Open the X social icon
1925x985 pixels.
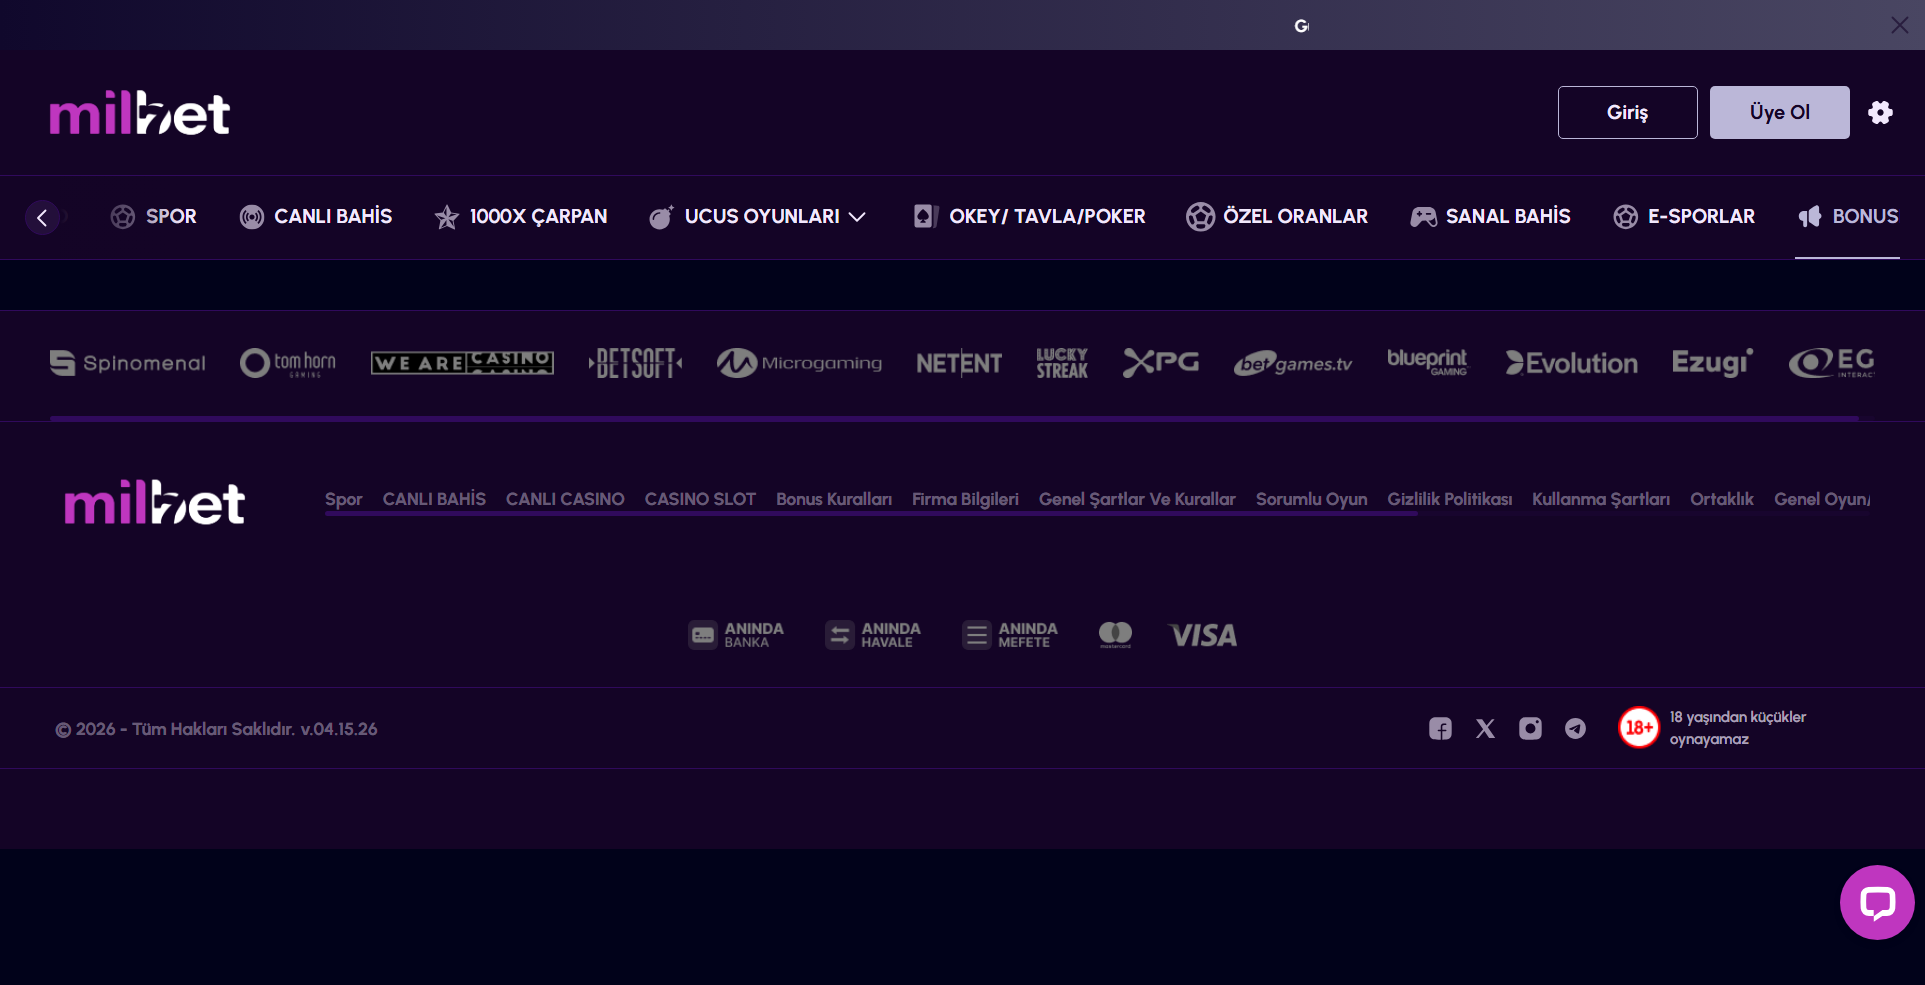1485,729
